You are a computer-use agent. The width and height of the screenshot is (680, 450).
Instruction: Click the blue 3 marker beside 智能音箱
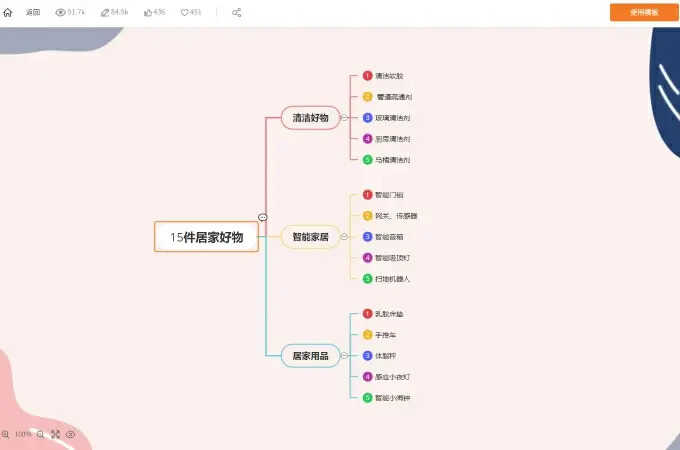(x=367, y=237)
